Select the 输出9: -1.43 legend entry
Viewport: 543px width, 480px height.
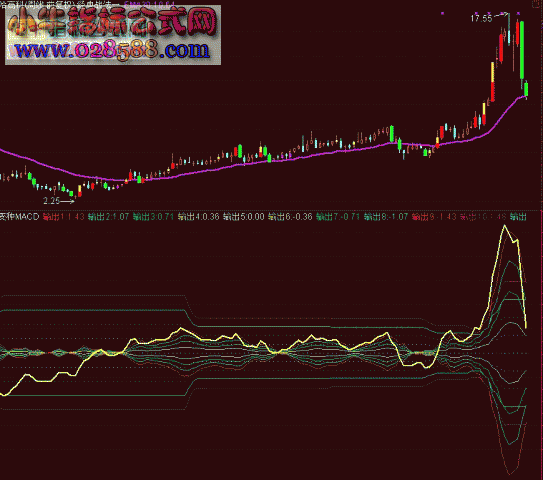click(x=434, y=217)
